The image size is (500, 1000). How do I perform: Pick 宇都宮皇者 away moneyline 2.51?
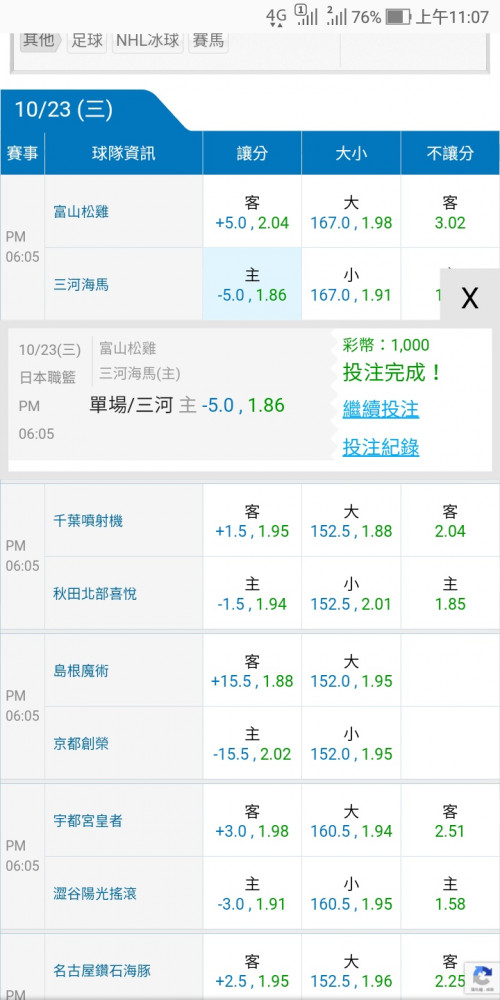[450, 820]
